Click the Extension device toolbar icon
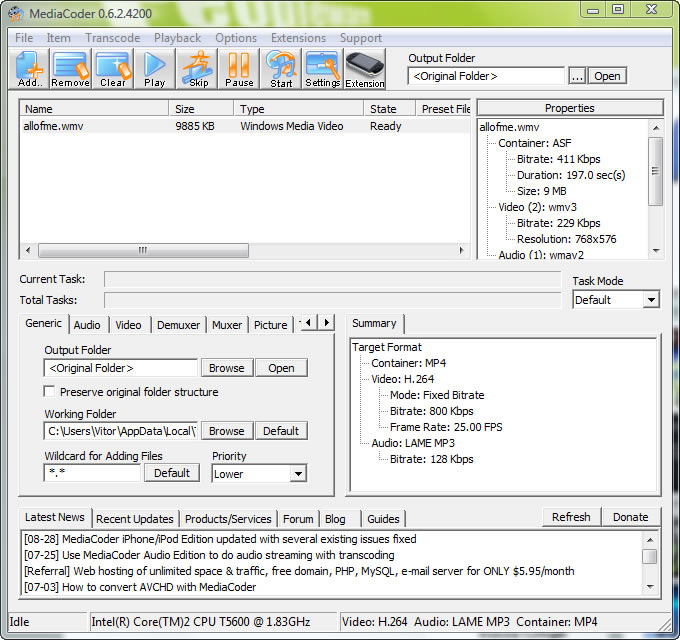 (365, 69)
